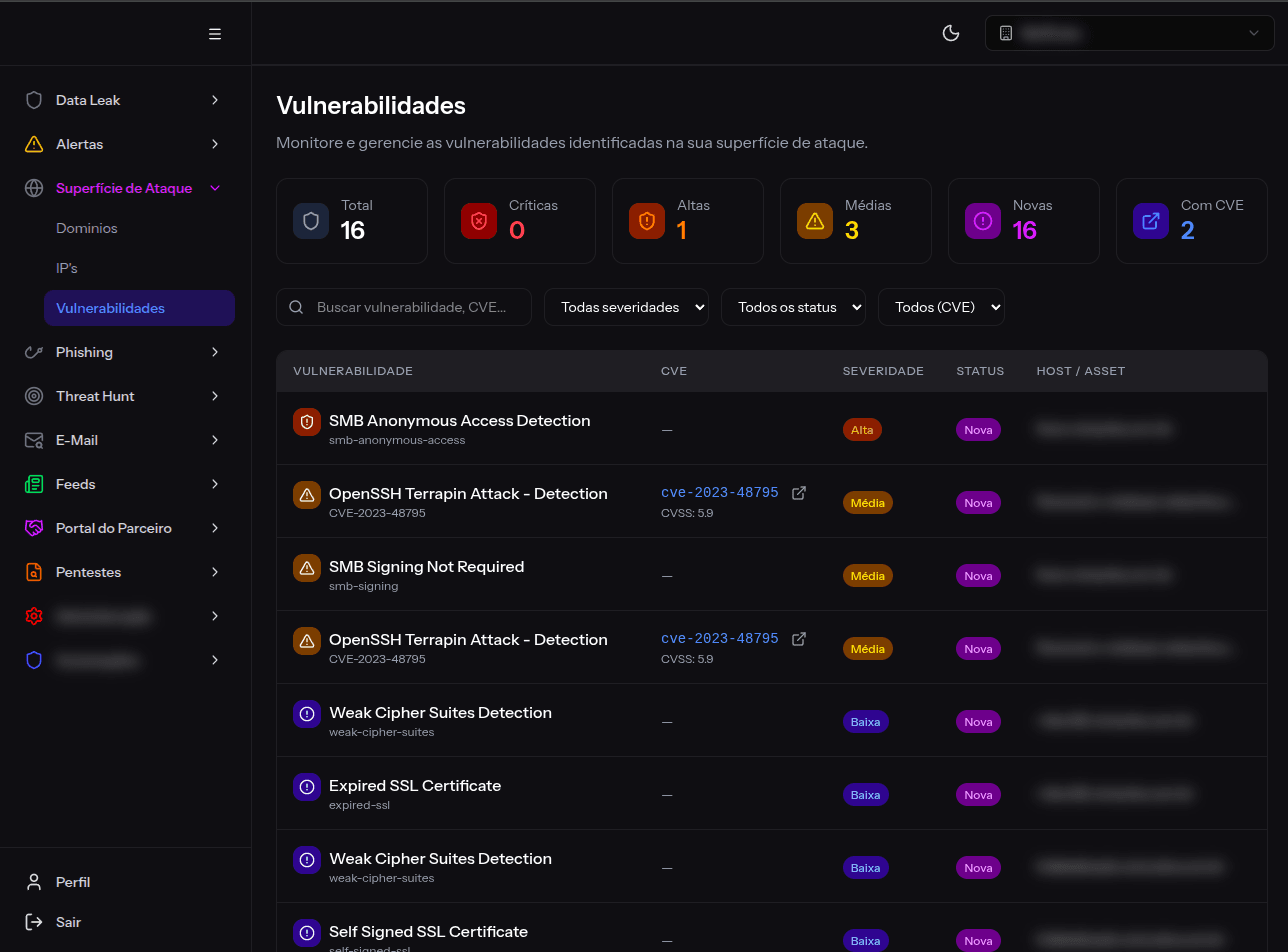Click the E-Mail envelope icon
The image size is (1288, 952).
(x=34, y=440)
